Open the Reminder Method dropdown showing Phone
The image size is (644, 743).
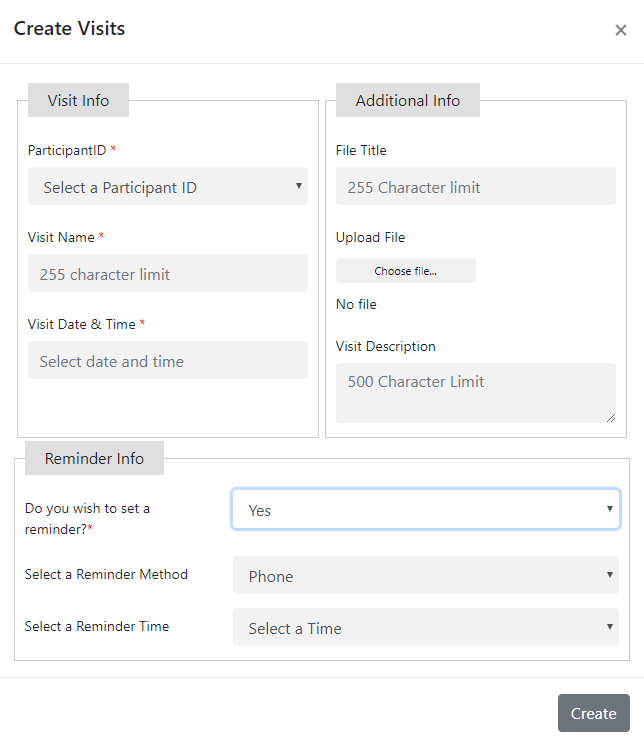[x=425, y=576]
